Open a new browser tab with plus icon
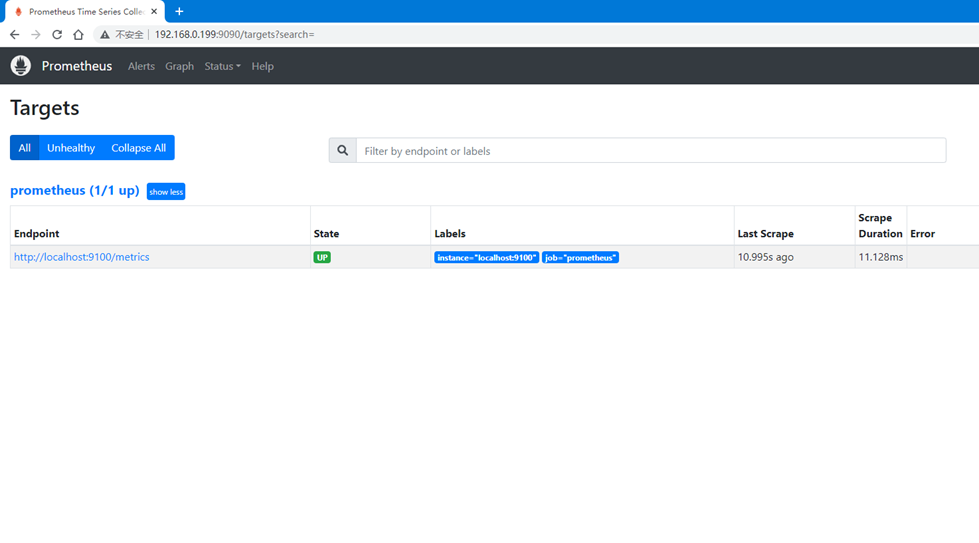The height and width of the screenshot is (543, 979). pos(179,11)
